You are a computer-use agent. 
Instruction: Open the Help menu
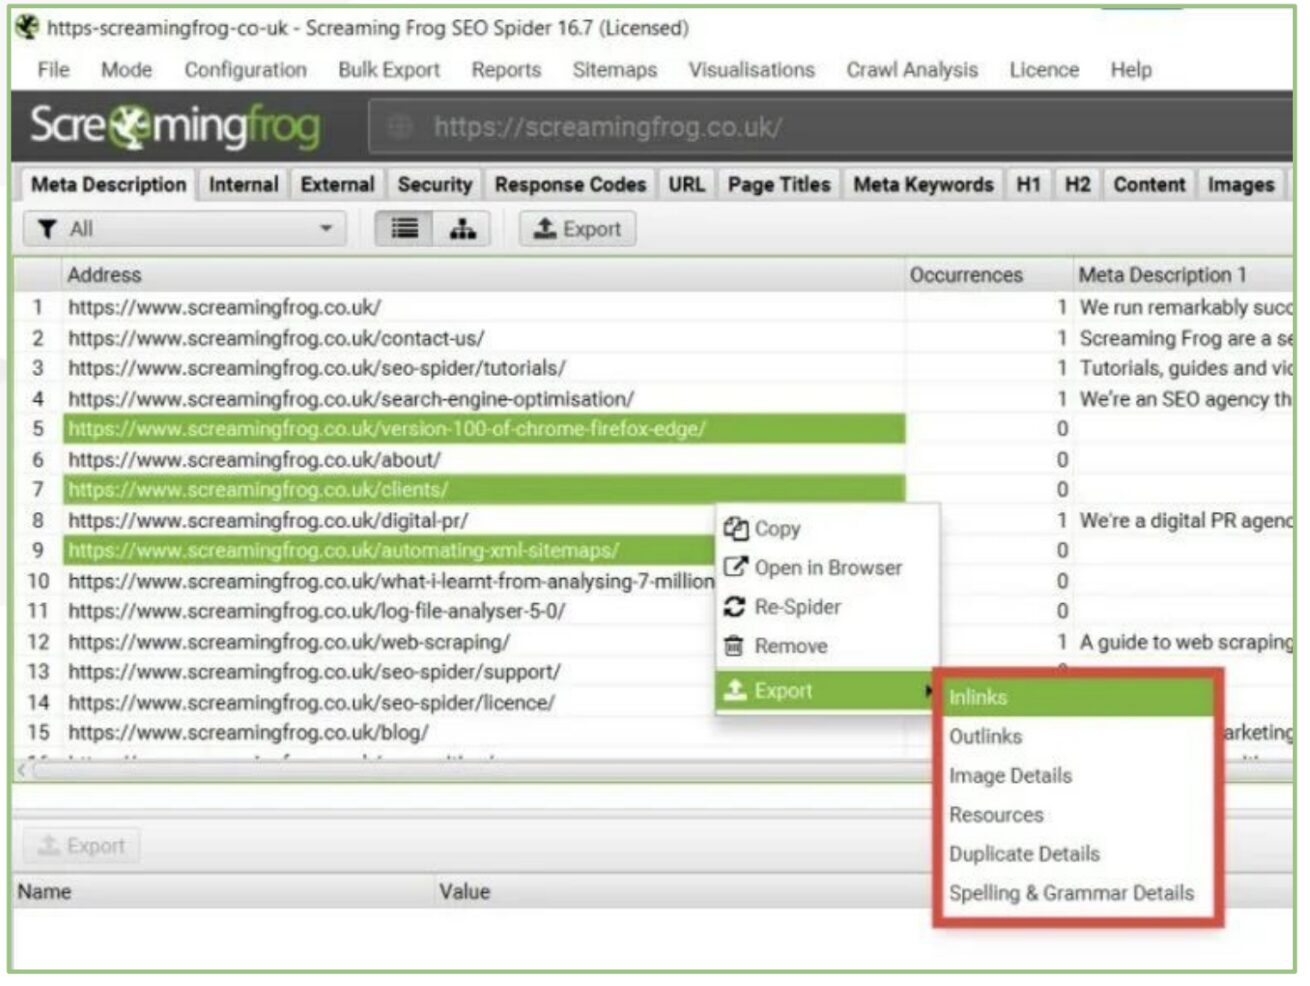point(1131,70)
